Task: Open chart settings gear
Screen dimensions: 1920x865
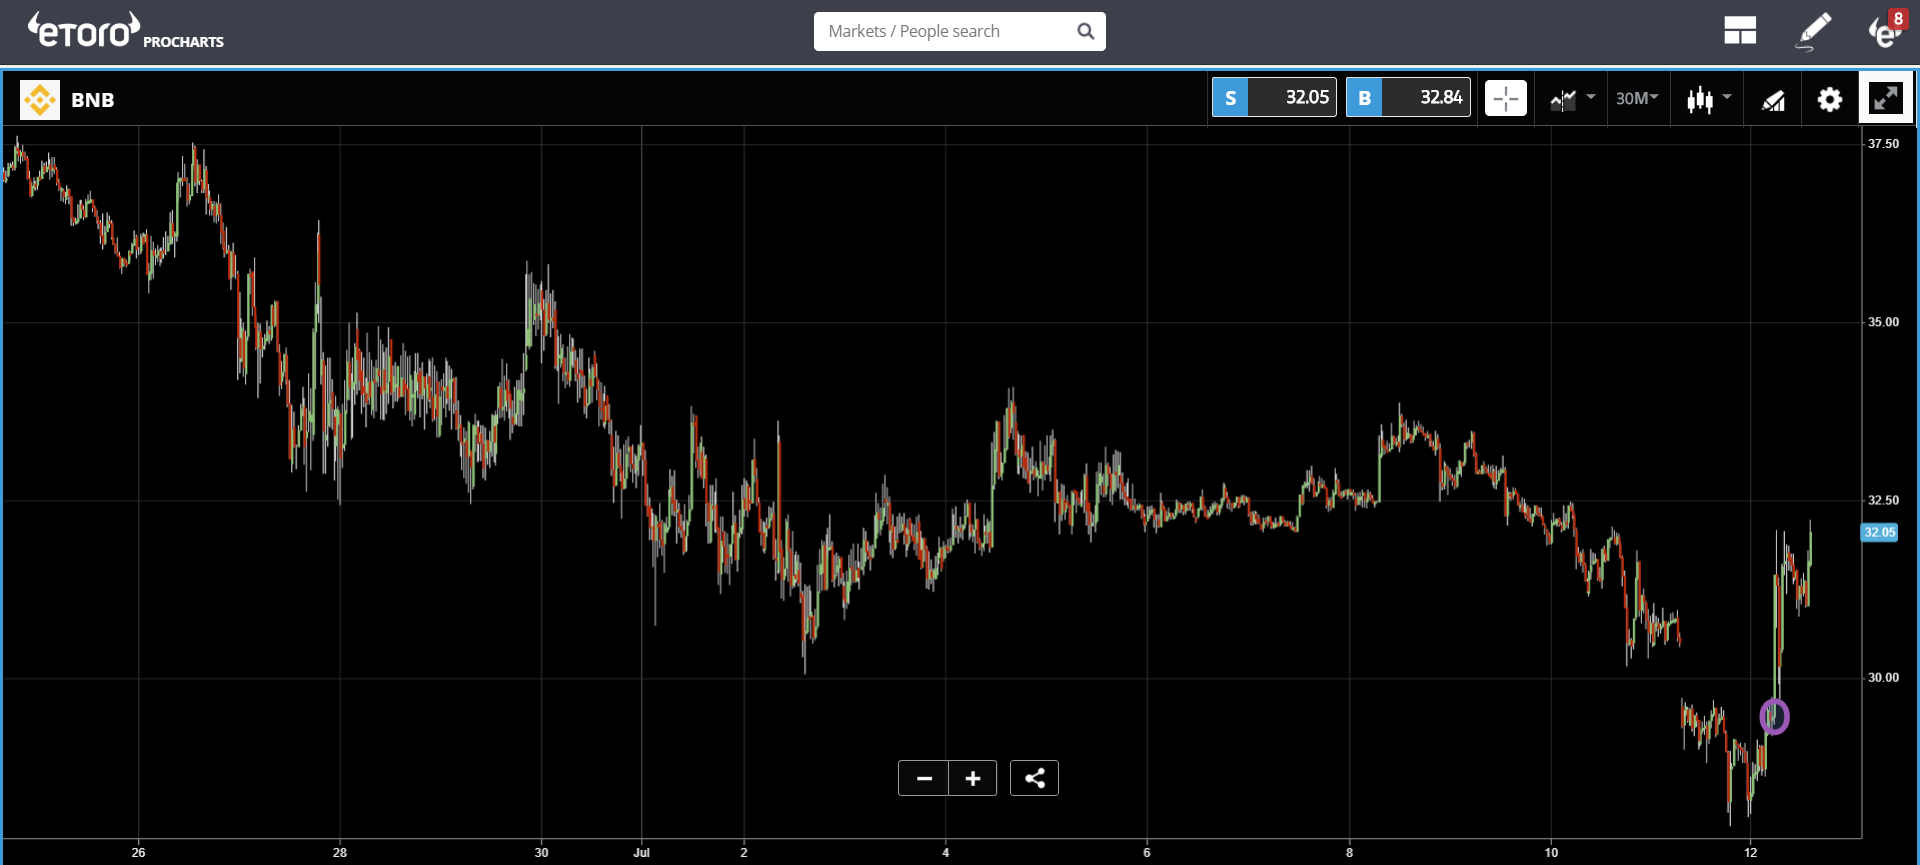Action: (x=1830, y=99)
